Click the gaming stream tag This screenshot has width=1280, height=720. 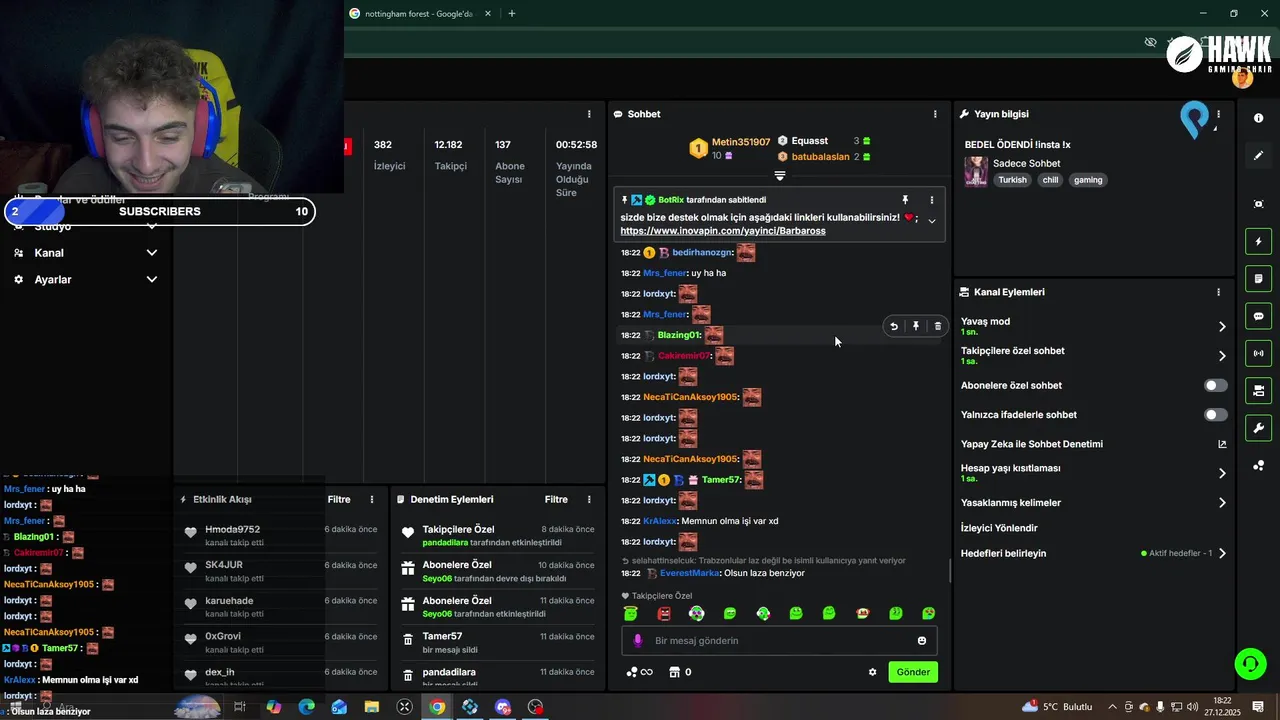tap(1088, 180)
